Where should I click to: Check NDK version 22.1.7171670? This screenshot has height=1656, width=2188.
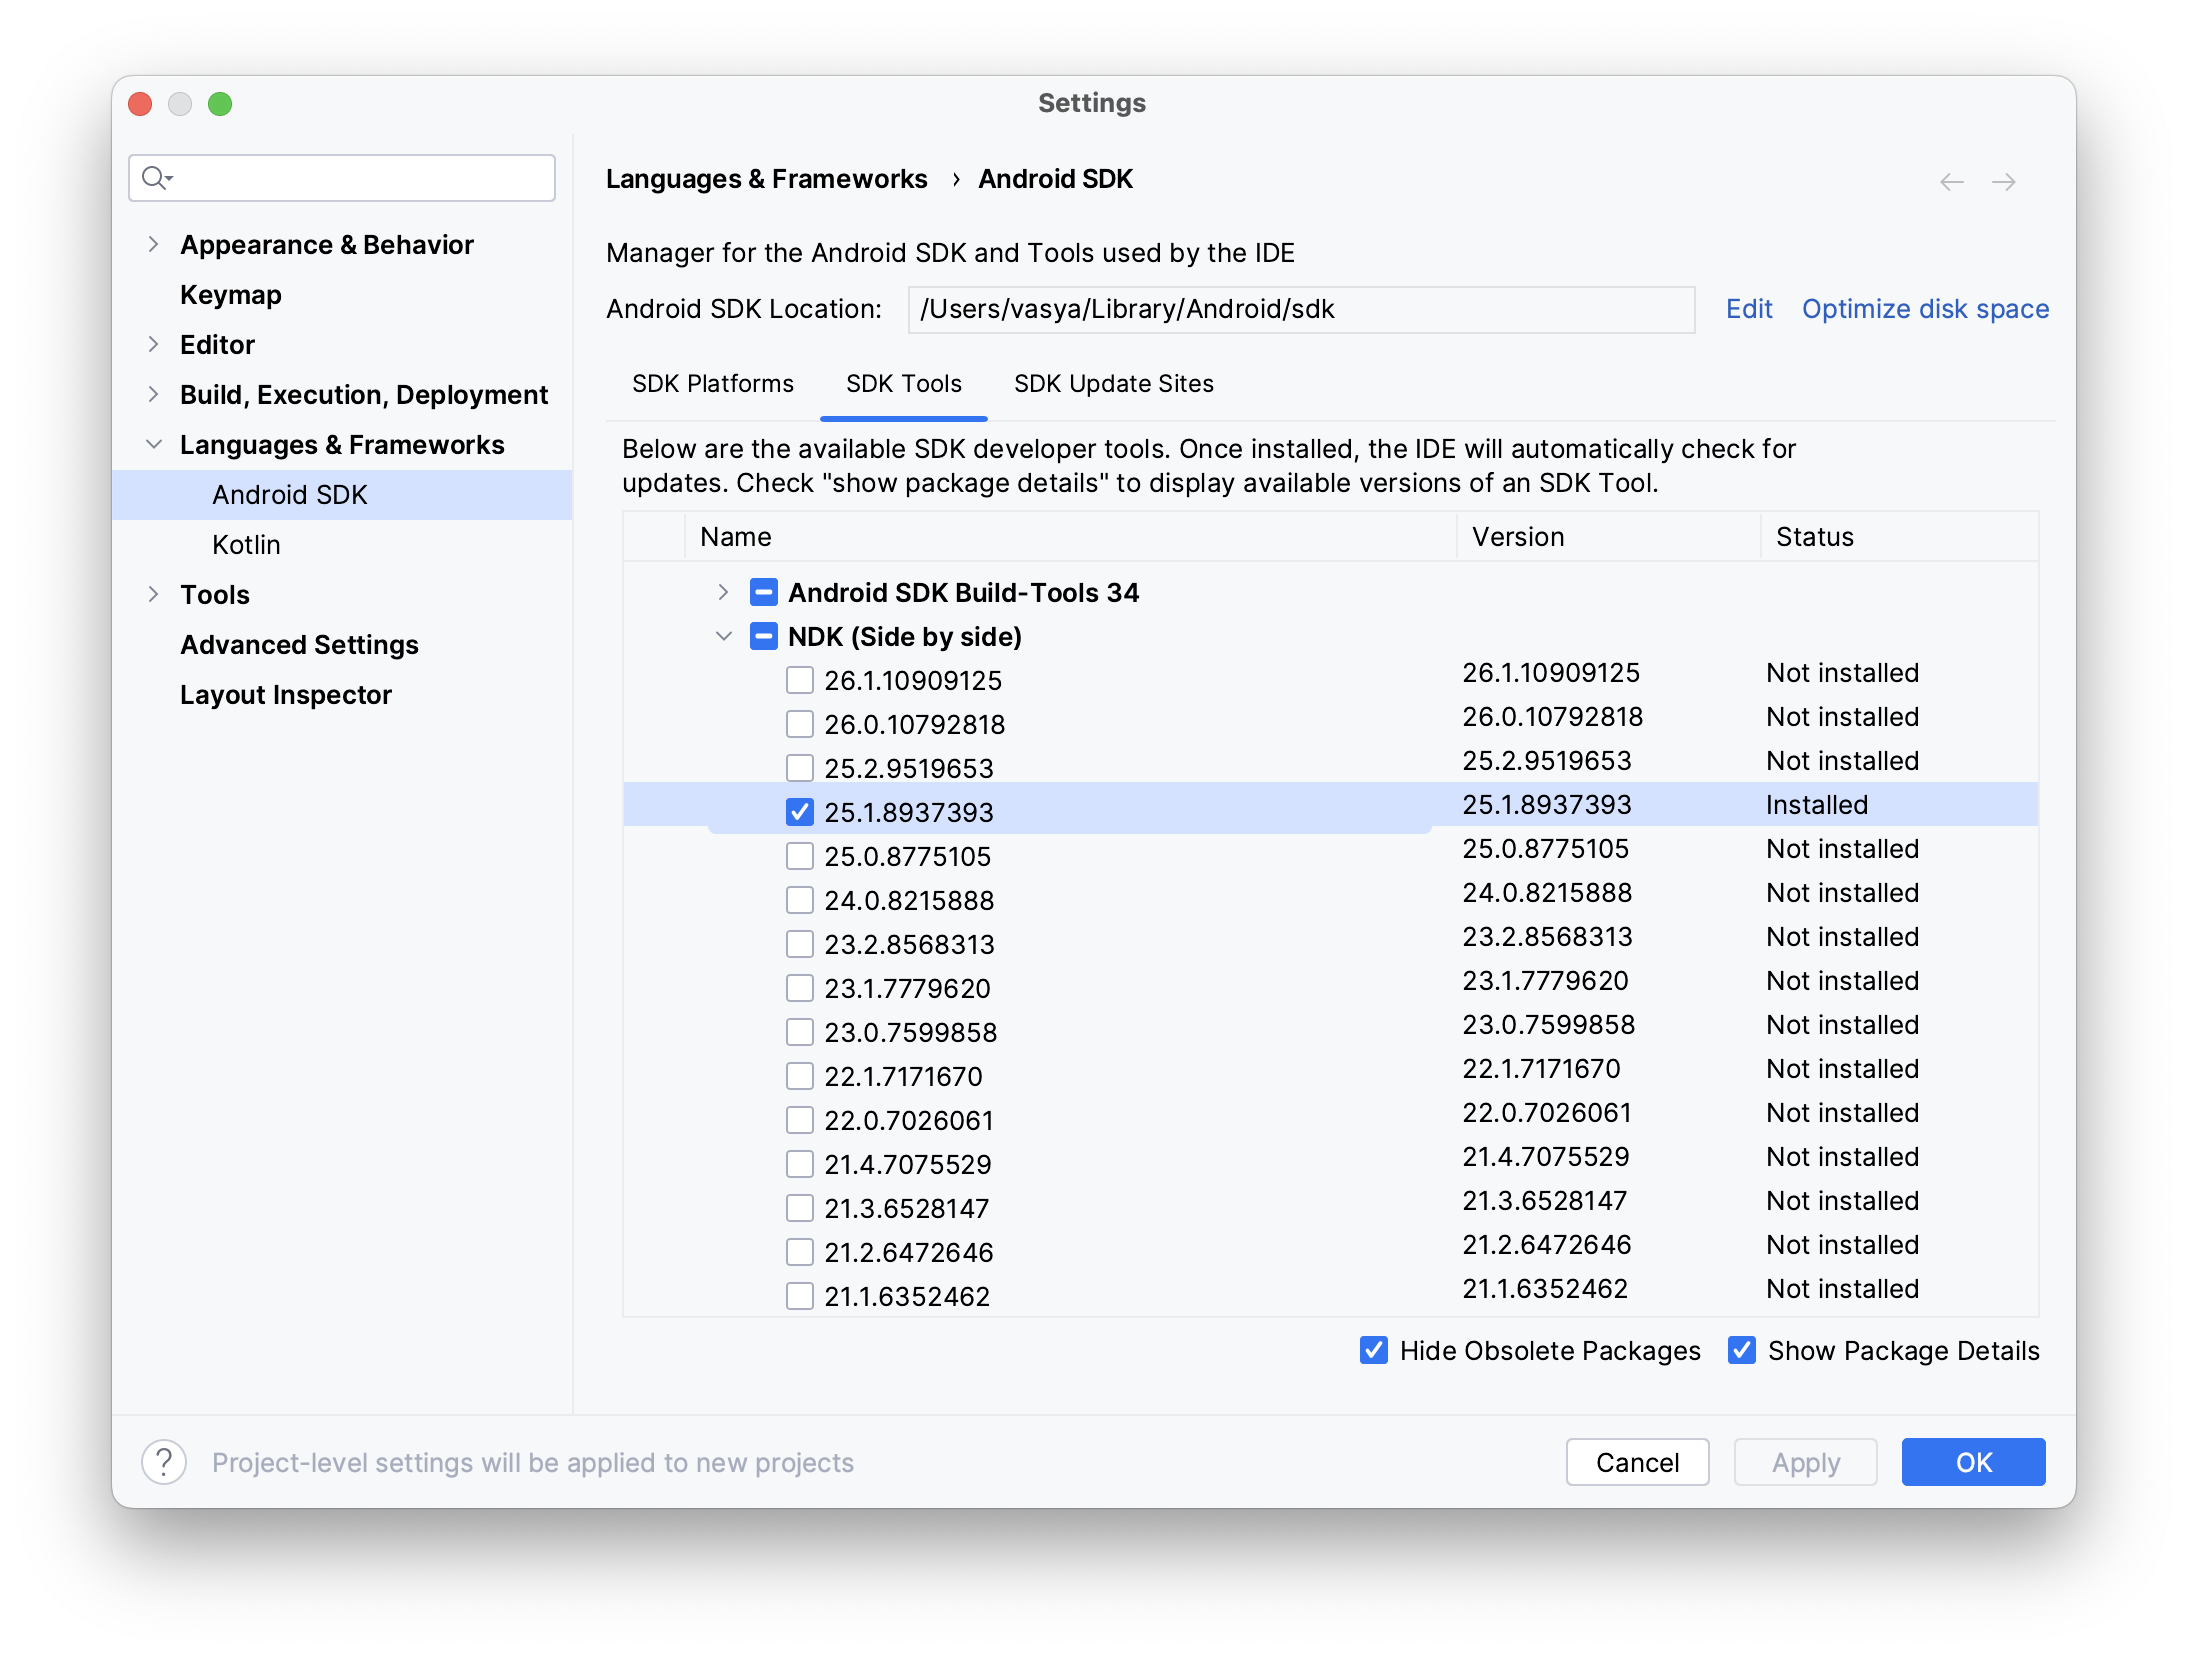[x=799, y=1076]
